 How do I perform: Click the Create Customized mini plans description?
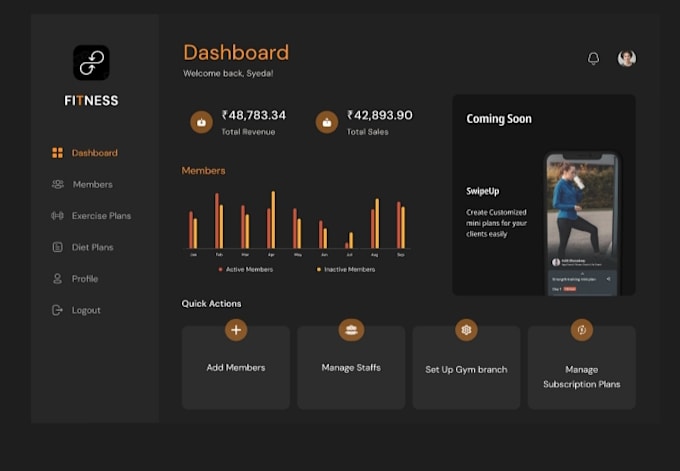click(x=497, y=223)
